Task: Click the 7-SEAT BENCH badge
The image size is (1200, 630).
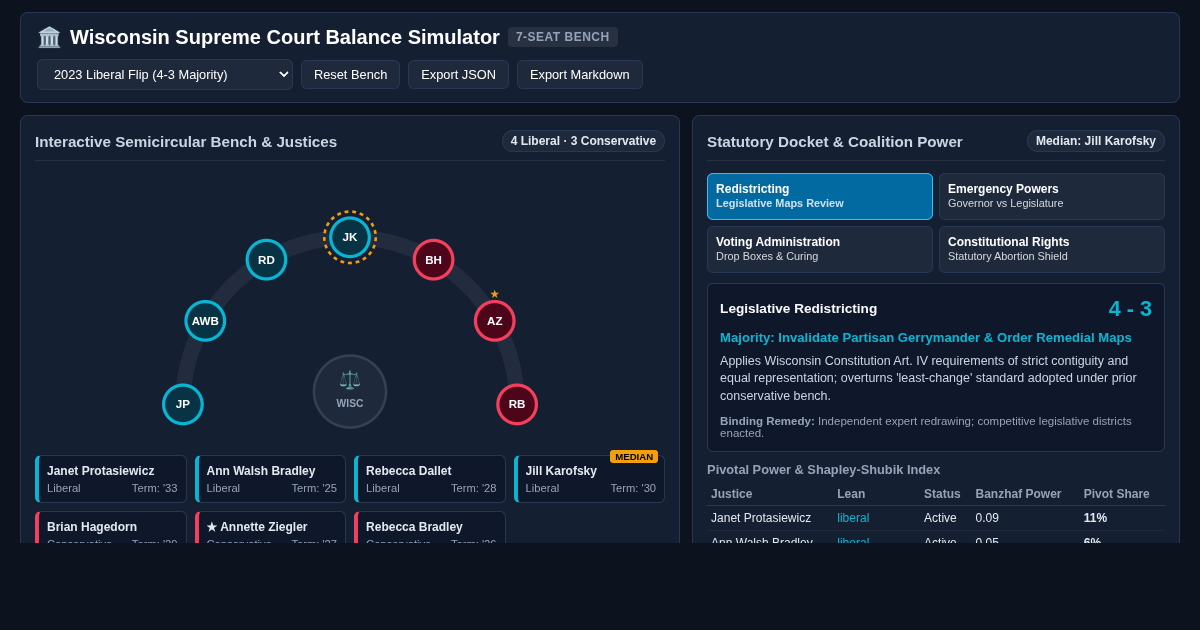Action: pyautogui.click(x=563, y=37)
